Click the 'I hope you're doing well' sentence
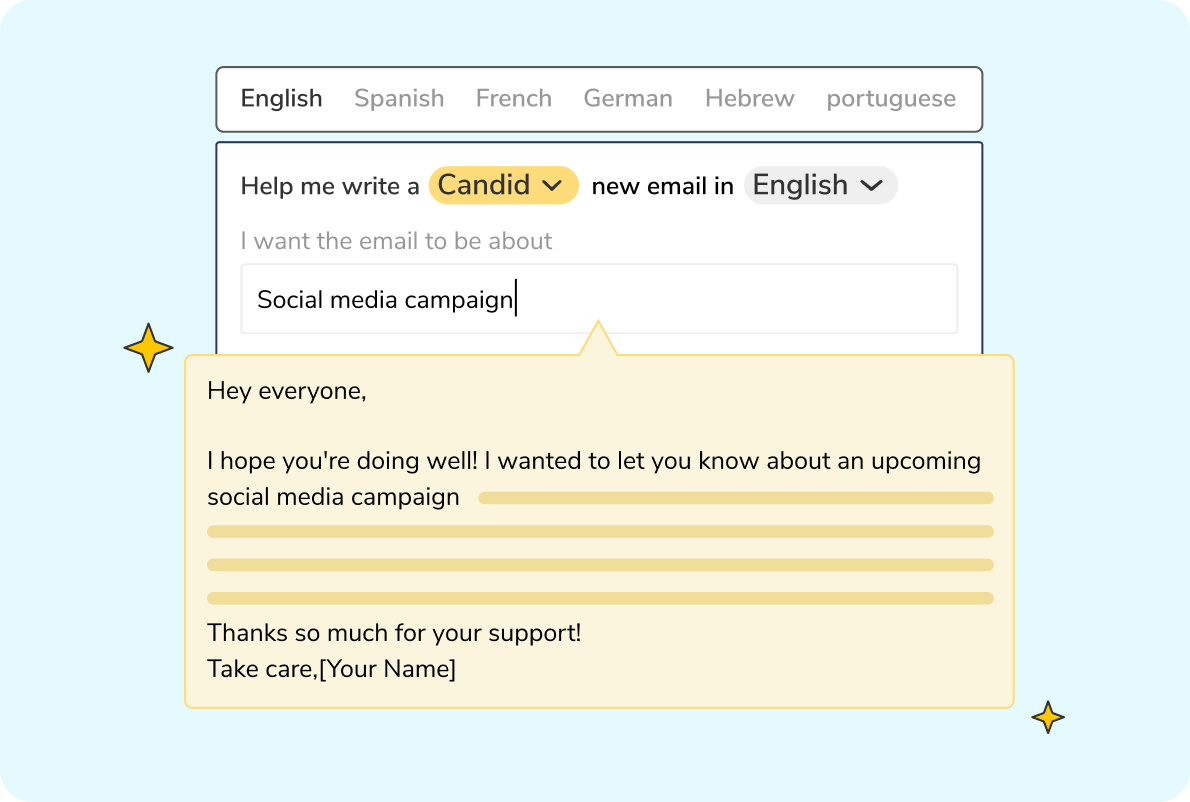The height and width of the screenshot is (802, 1190). pos(594,461)
